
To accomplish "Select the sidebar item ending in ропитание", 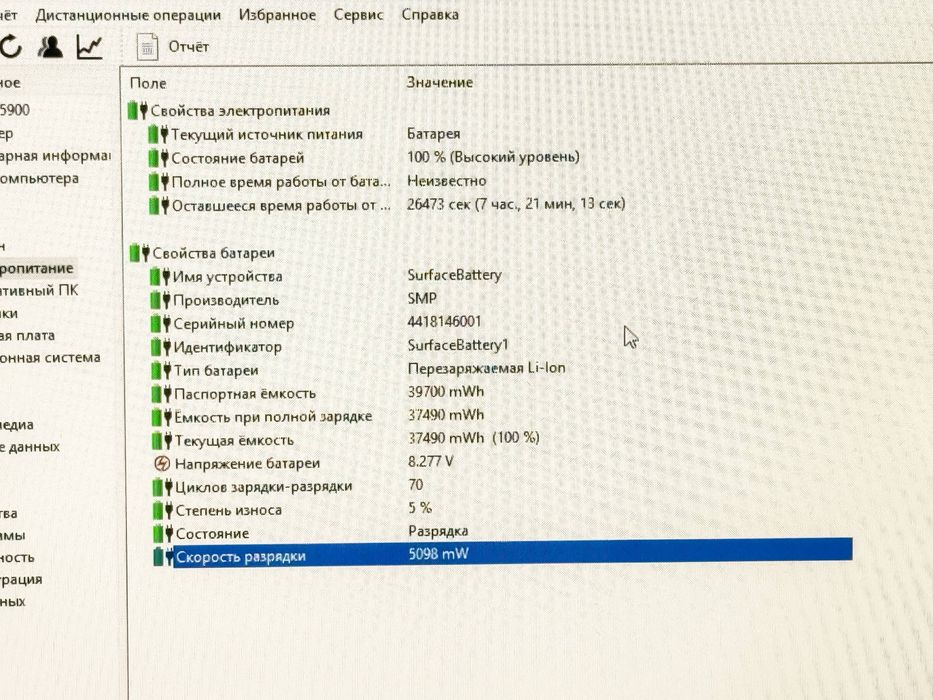I will coord(37,268).
